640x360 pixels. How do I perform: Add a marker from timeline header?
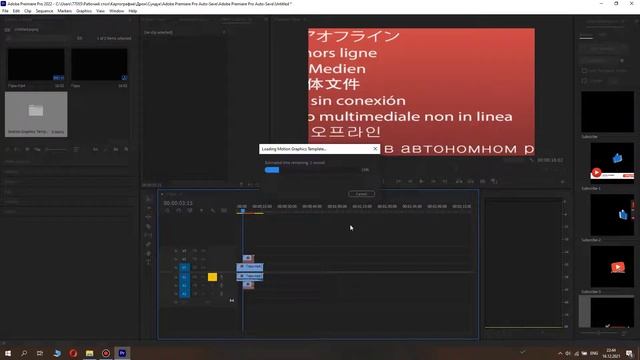click(x=202, y=211)
